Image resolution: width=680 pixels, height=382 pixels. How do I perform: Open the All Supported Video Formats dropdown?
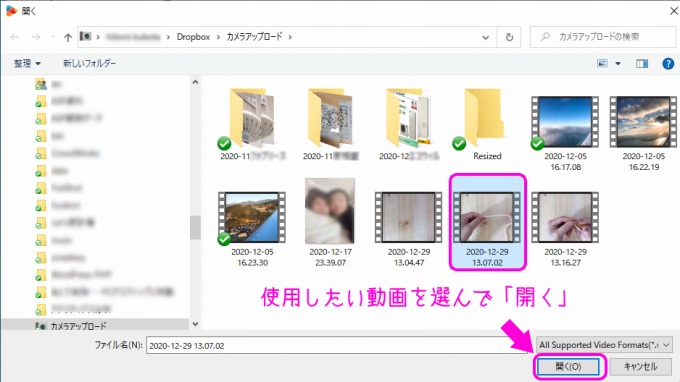(605, 345)
